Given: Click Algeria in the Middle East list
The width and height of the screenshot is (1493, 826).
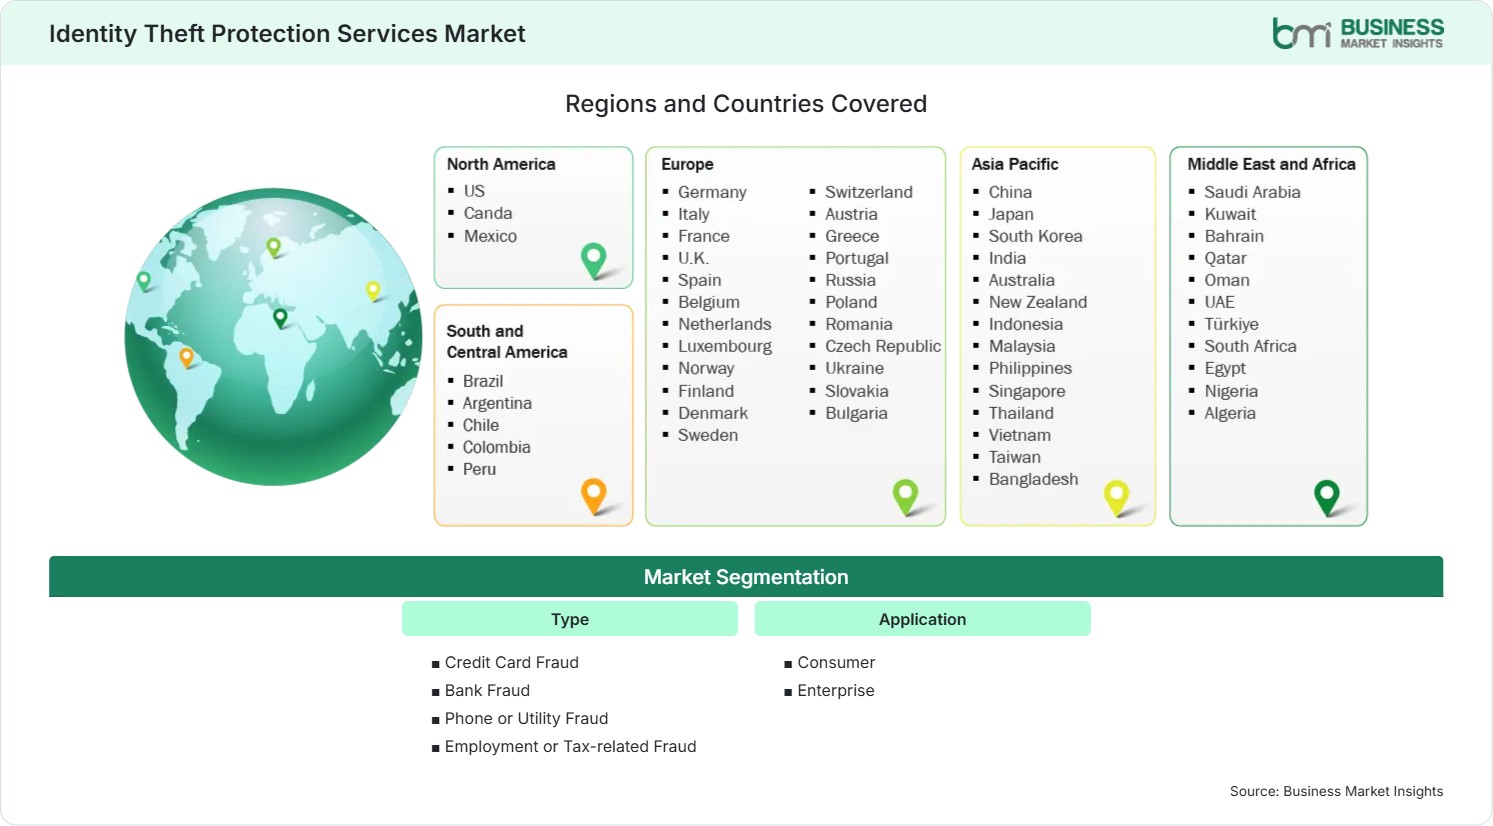Looking at the screenshot, I should click(1230, 413).
